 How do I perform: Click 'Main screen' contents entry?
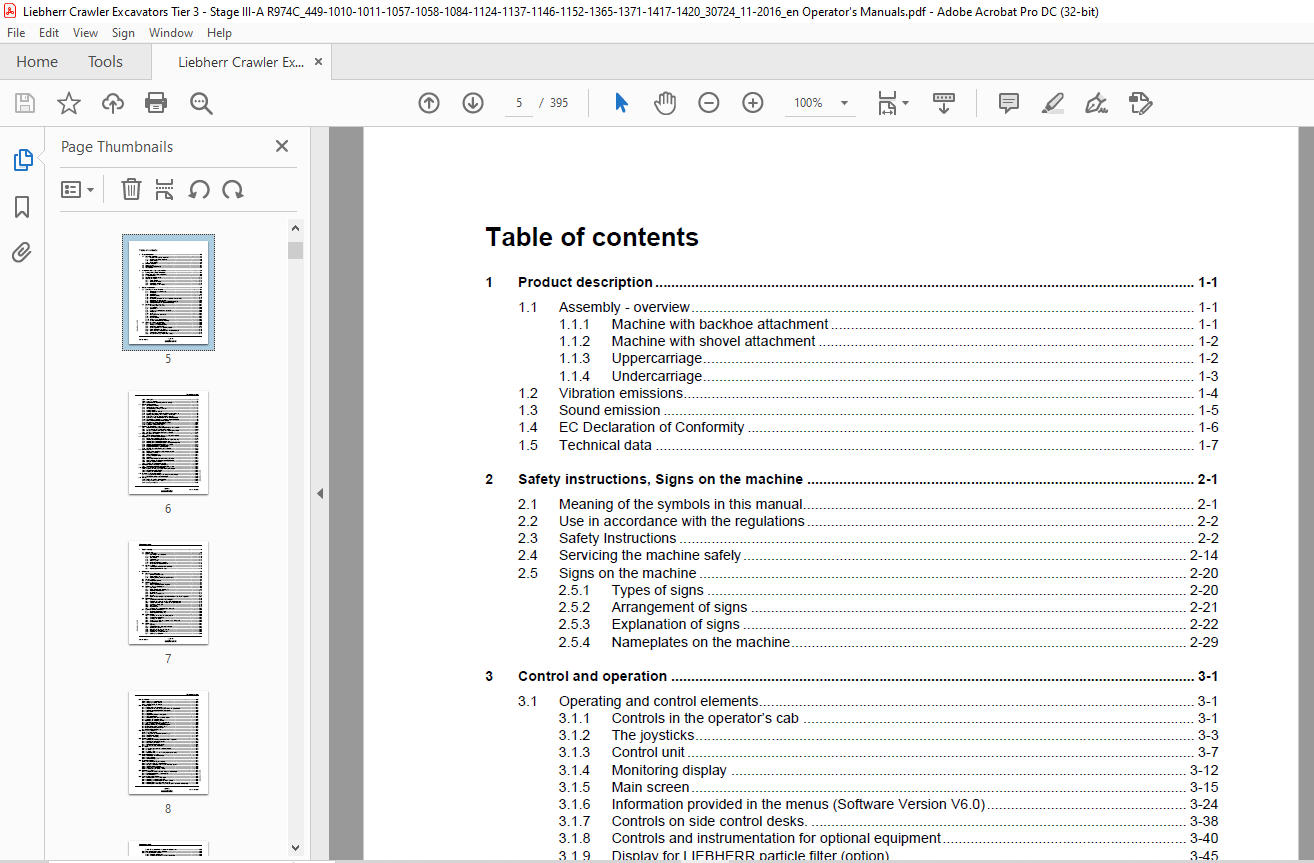click(x=650, y=787)
